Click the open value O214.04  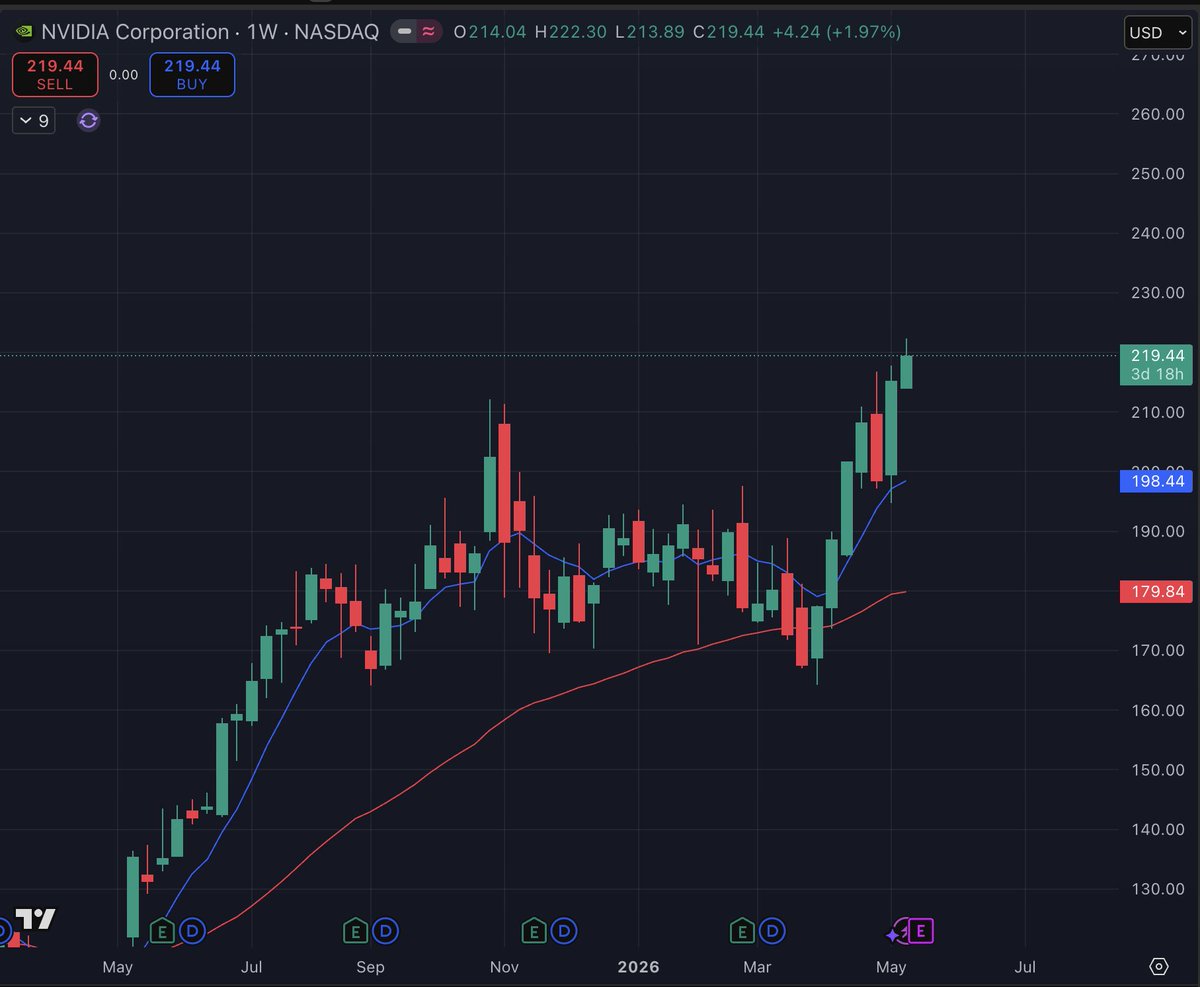[x=491, y=32]
